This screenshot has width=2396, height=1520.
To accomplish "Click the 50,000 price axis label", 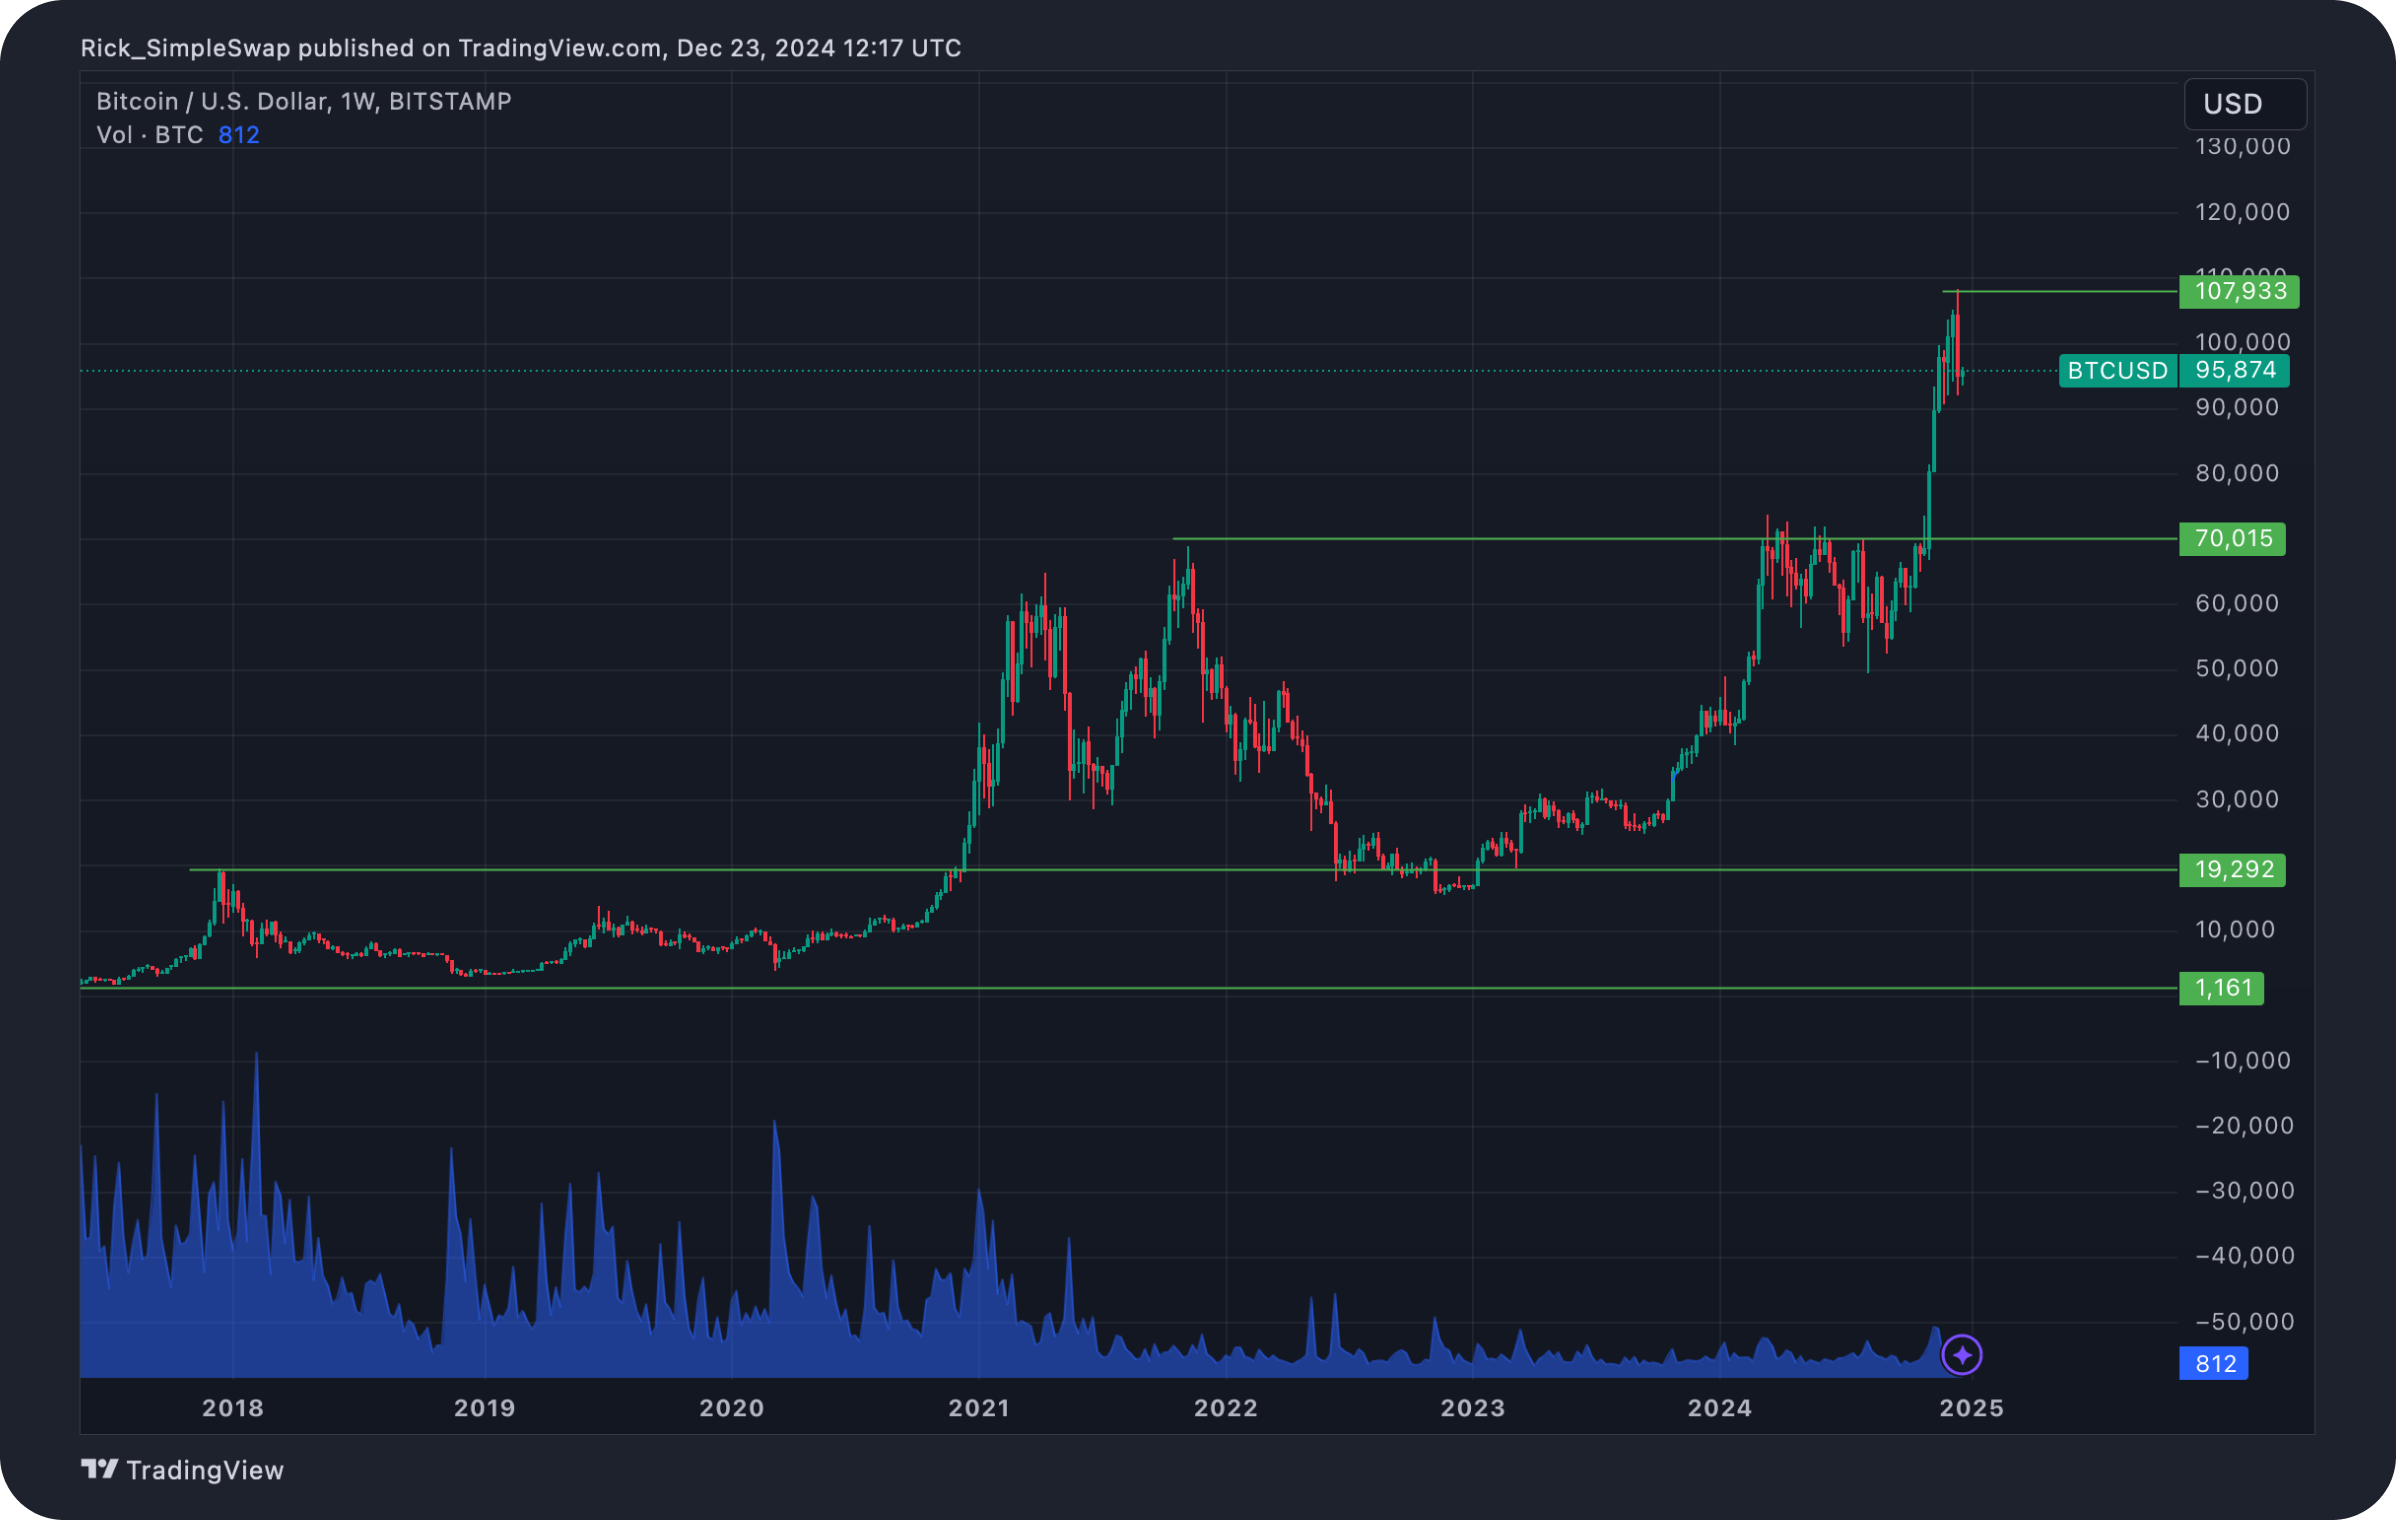I will pos(2237,668).
